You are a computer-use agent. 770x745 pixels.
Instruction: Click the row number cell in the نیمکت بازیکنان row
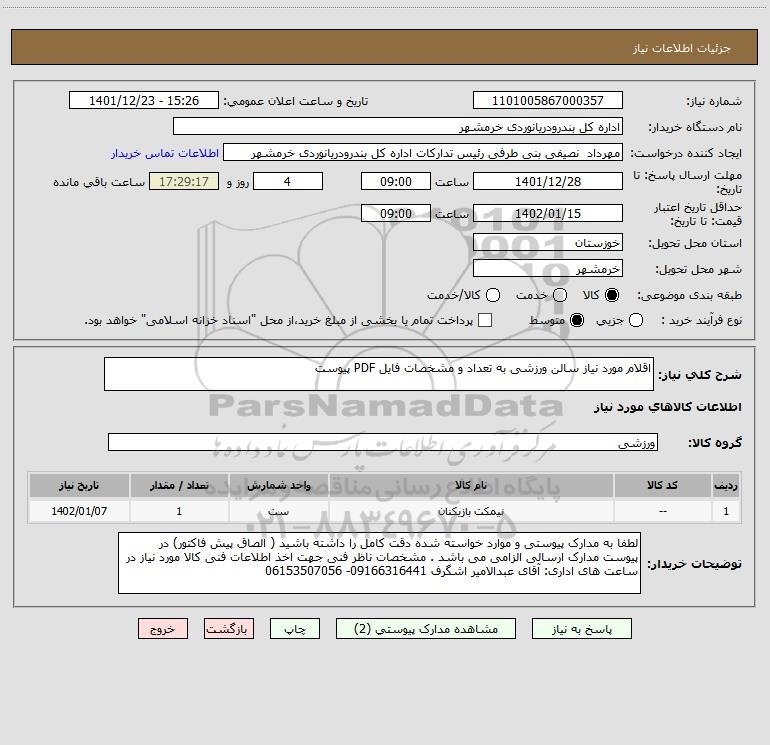tap(726, 511)
